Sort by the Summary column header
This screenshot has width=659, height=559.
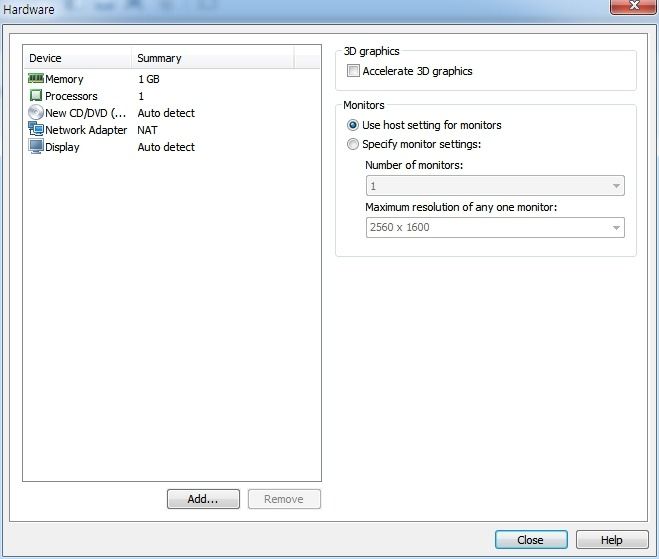pyautogui.click(x=213, y=58)
